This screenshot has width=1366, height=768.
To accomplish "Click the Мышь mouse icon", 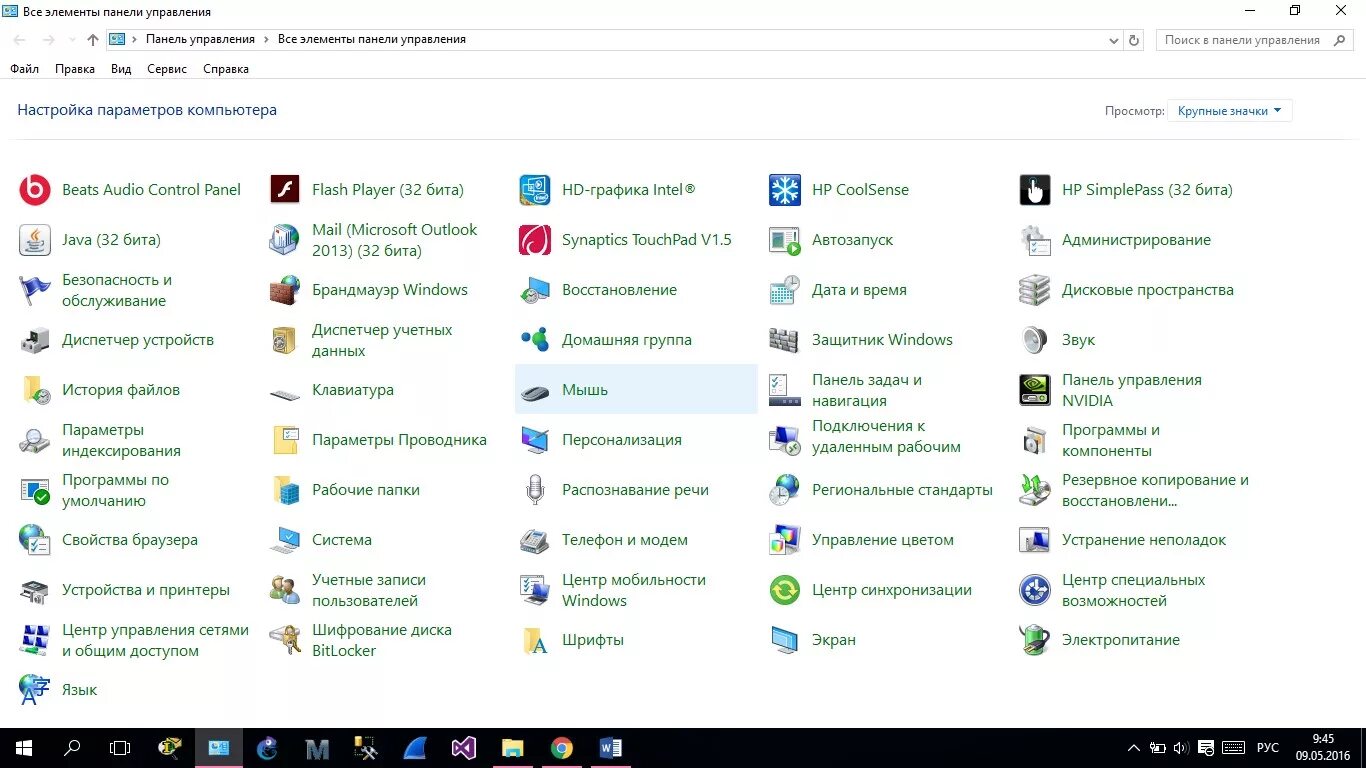I will tap(535, 391).
